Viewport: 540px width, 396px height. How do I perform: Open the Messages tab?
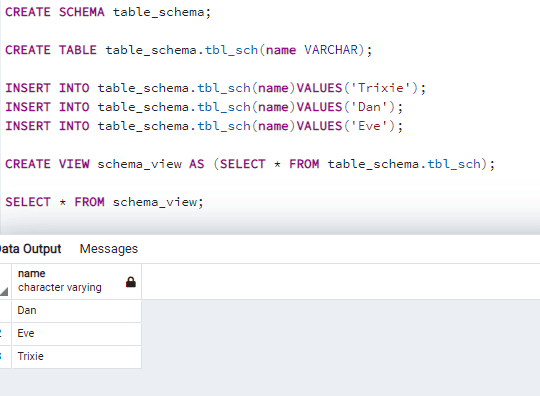[x=109, y=249]
